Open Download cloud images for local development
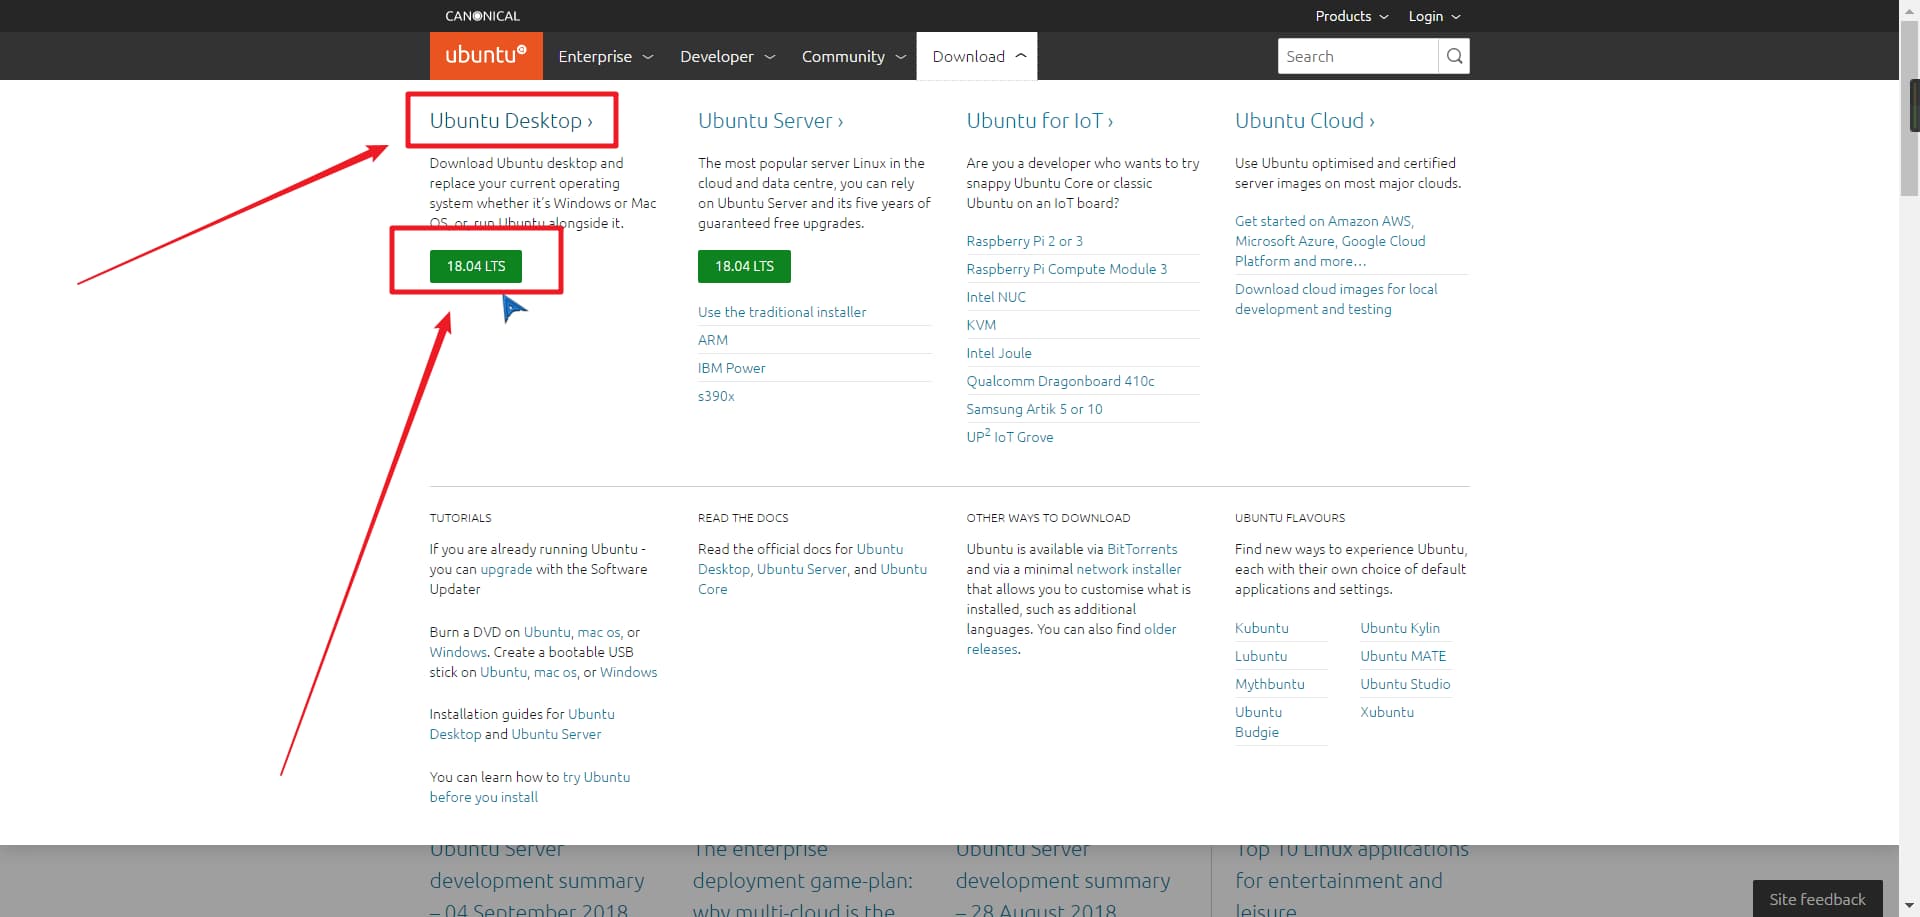Screen dimensions: 1920x917 [x=1336, y=299]
